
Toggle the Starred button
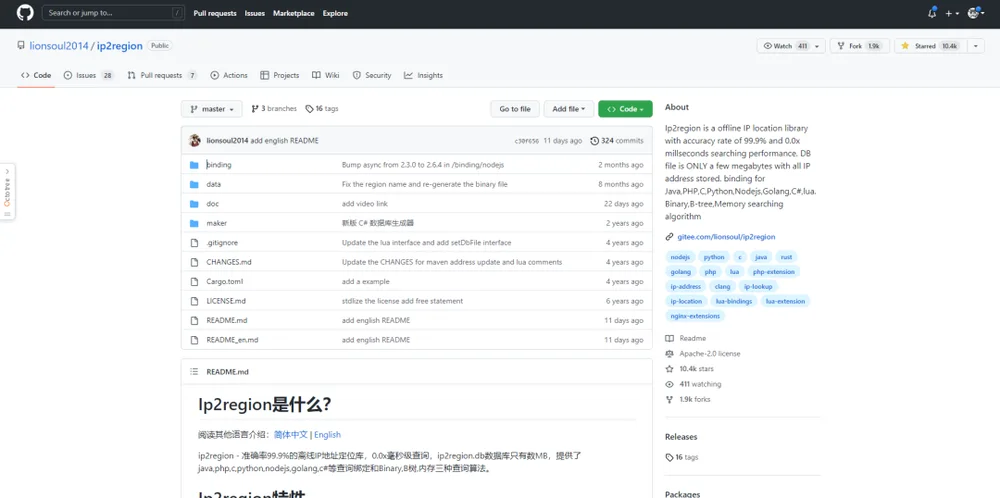930,46
